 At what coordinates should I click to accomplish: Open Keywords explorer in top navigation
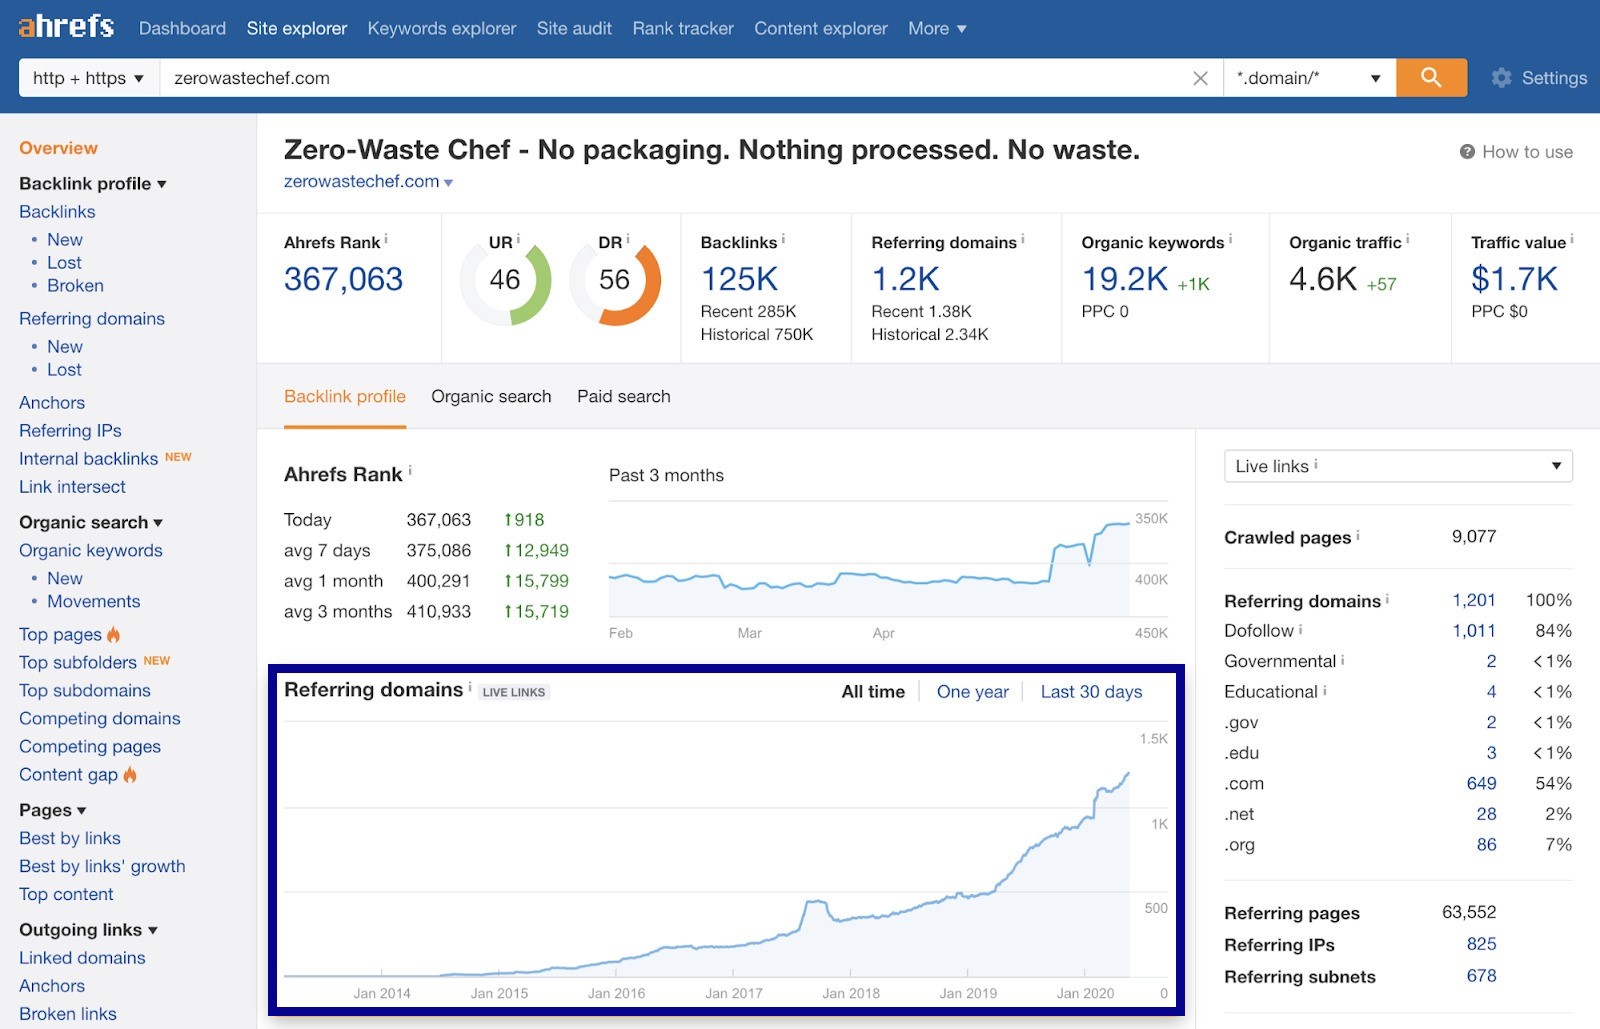coord(442,28)
